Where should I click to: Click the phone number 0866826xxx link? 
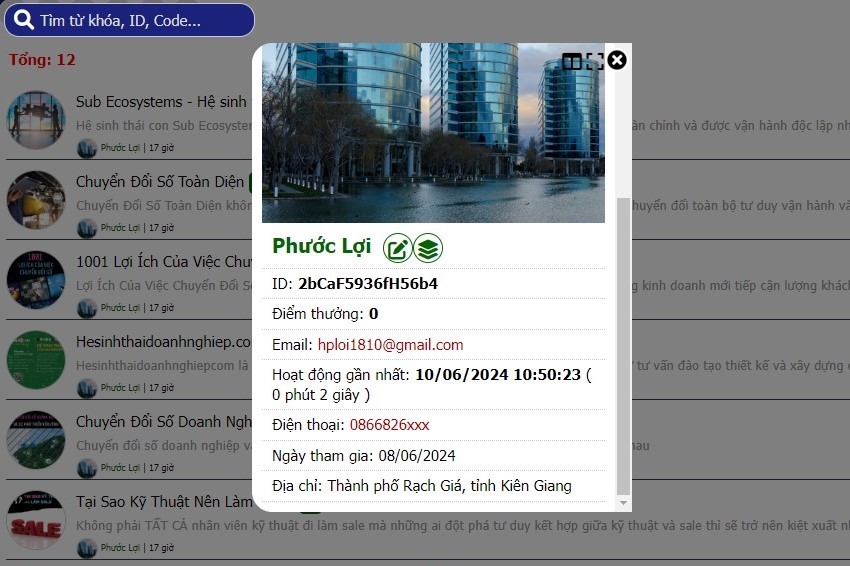pos(389,425)
